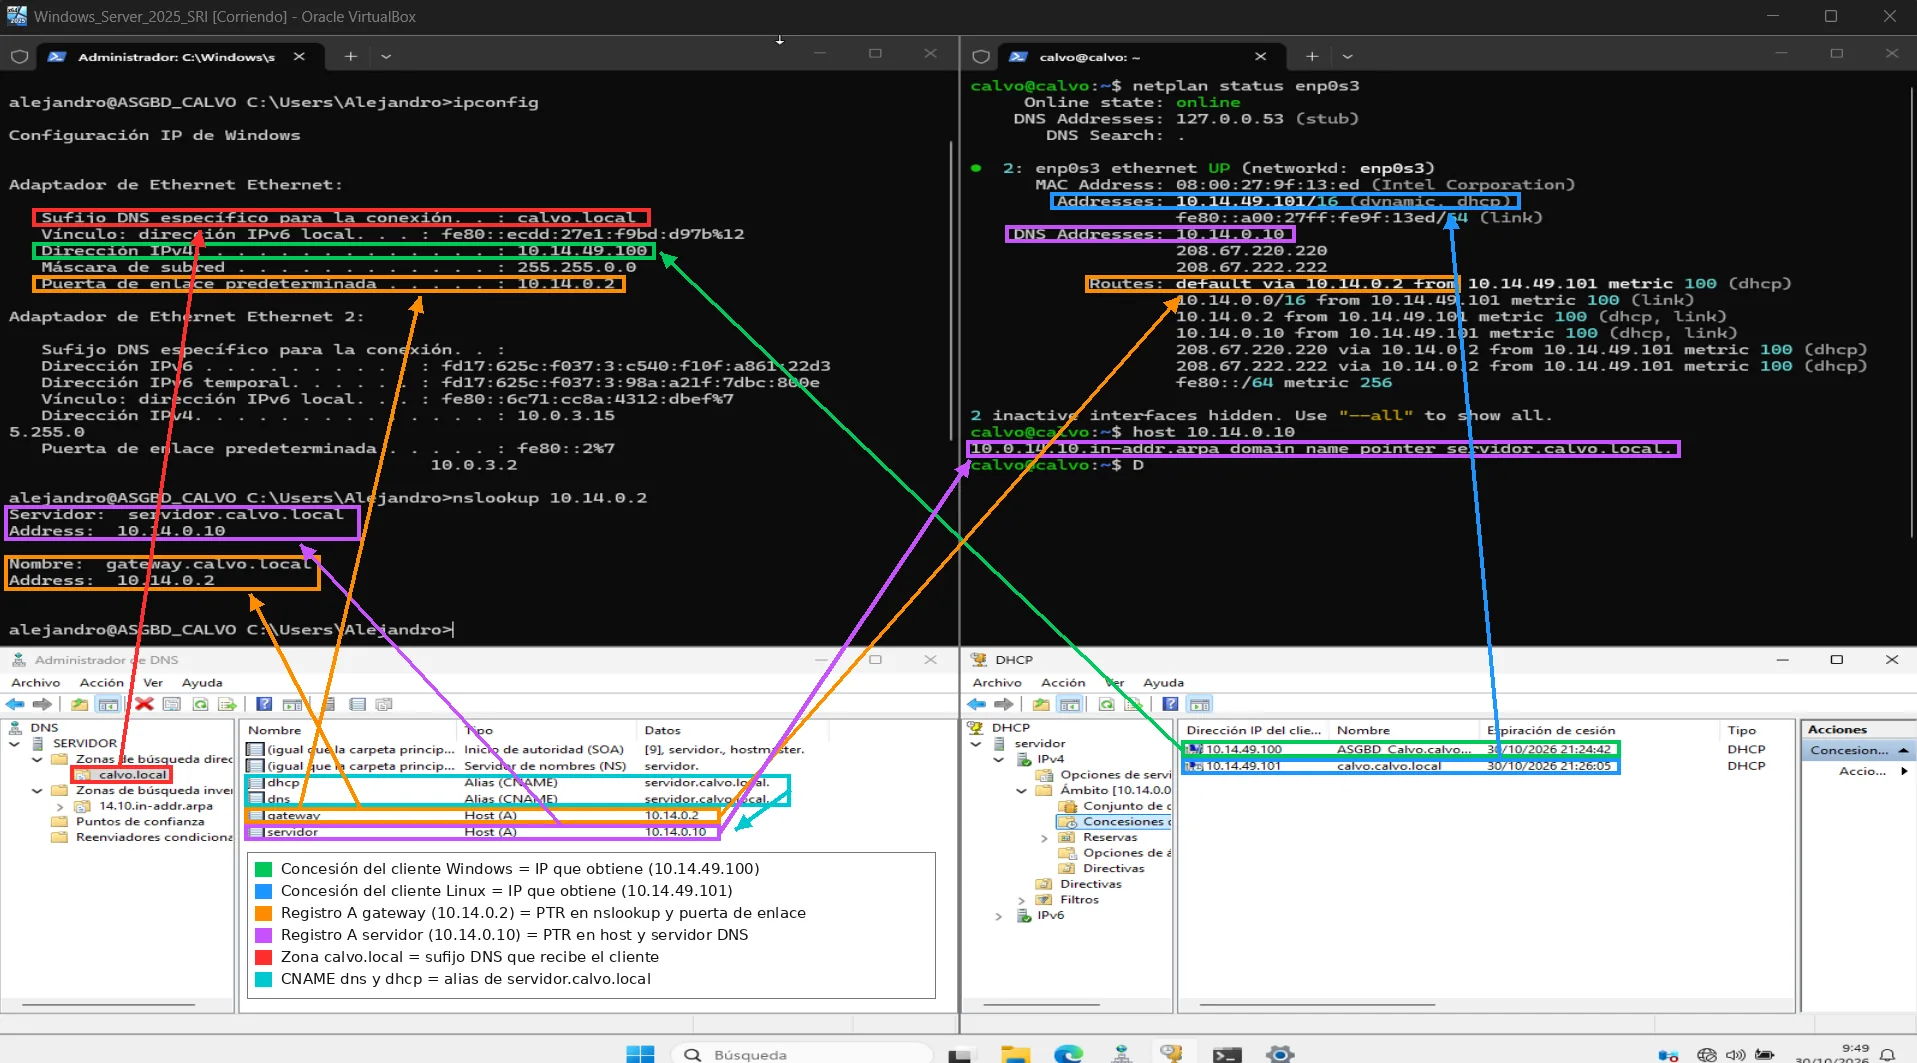Screen dimensions: 1917x1063
Task: Open Accio... submenu arrow in Acciones pane
Action: 1904,771
